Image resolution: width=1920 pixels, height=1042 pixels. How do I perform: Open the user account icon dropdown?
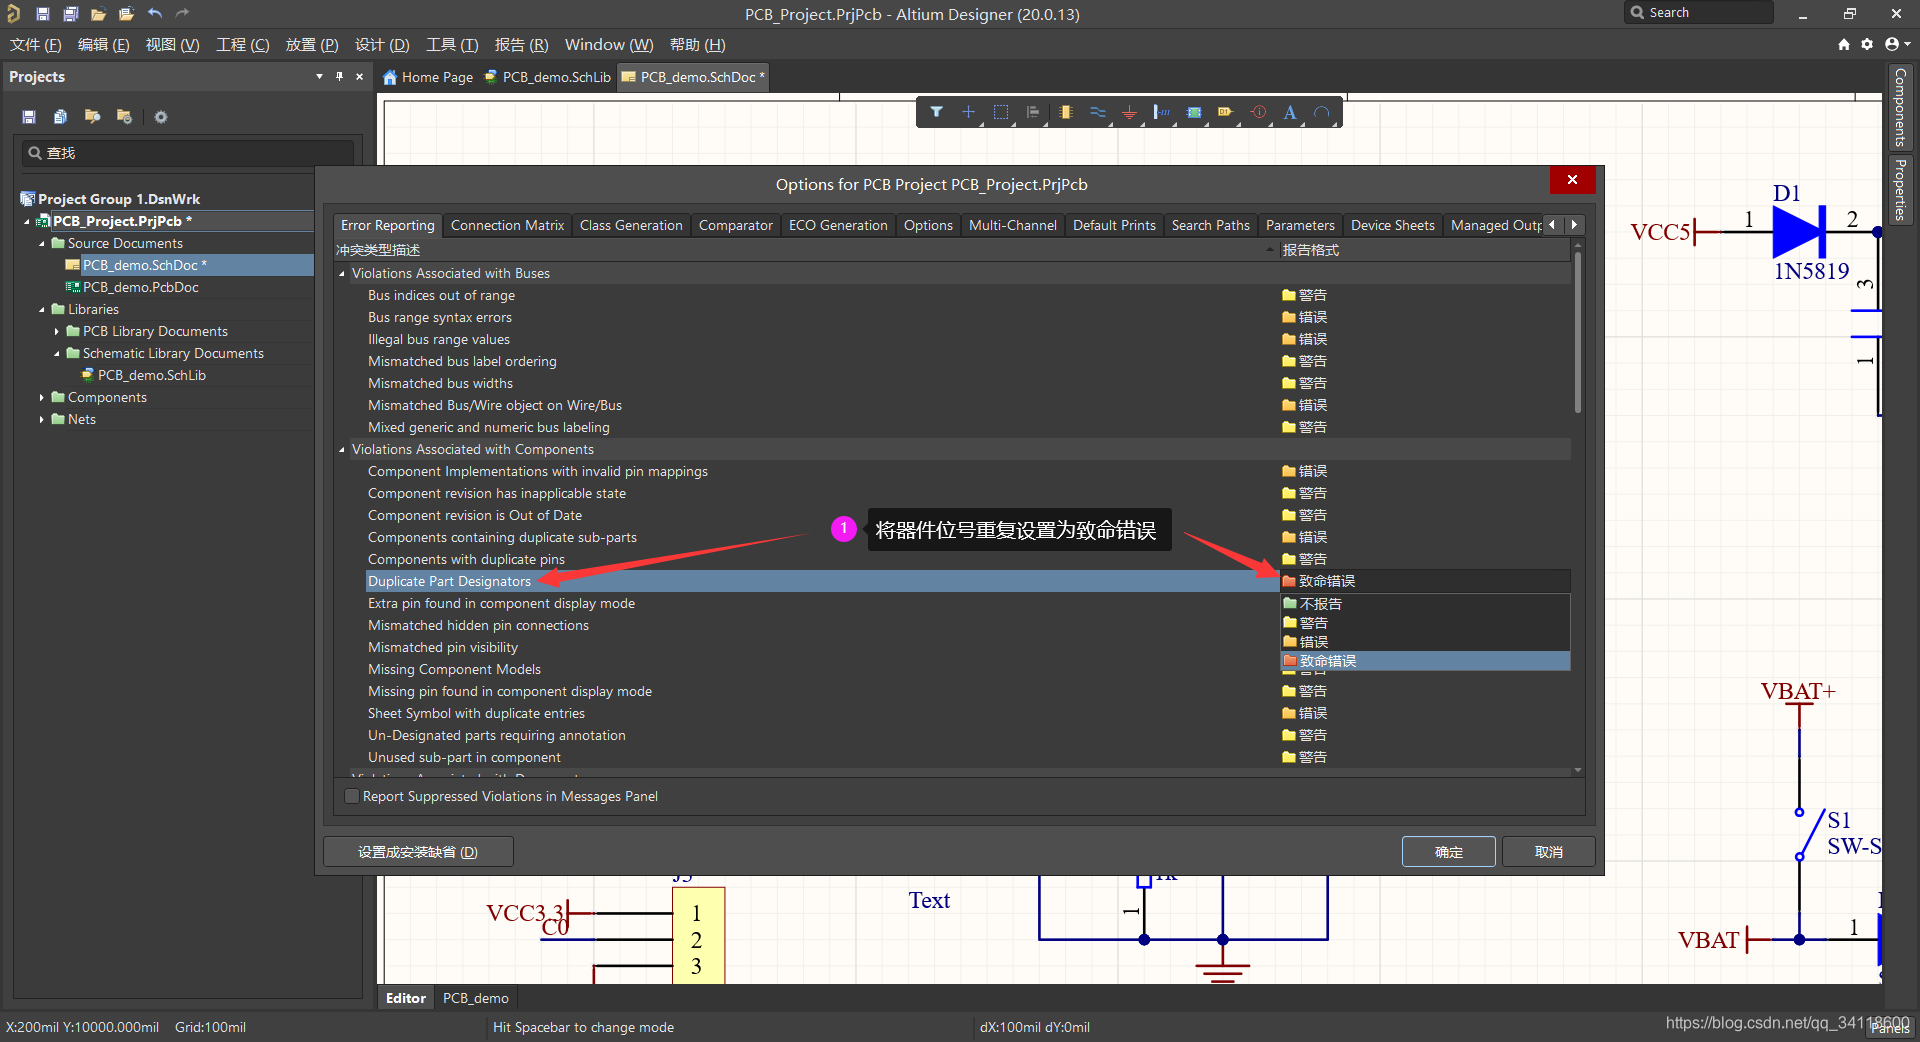point(1897,44)
